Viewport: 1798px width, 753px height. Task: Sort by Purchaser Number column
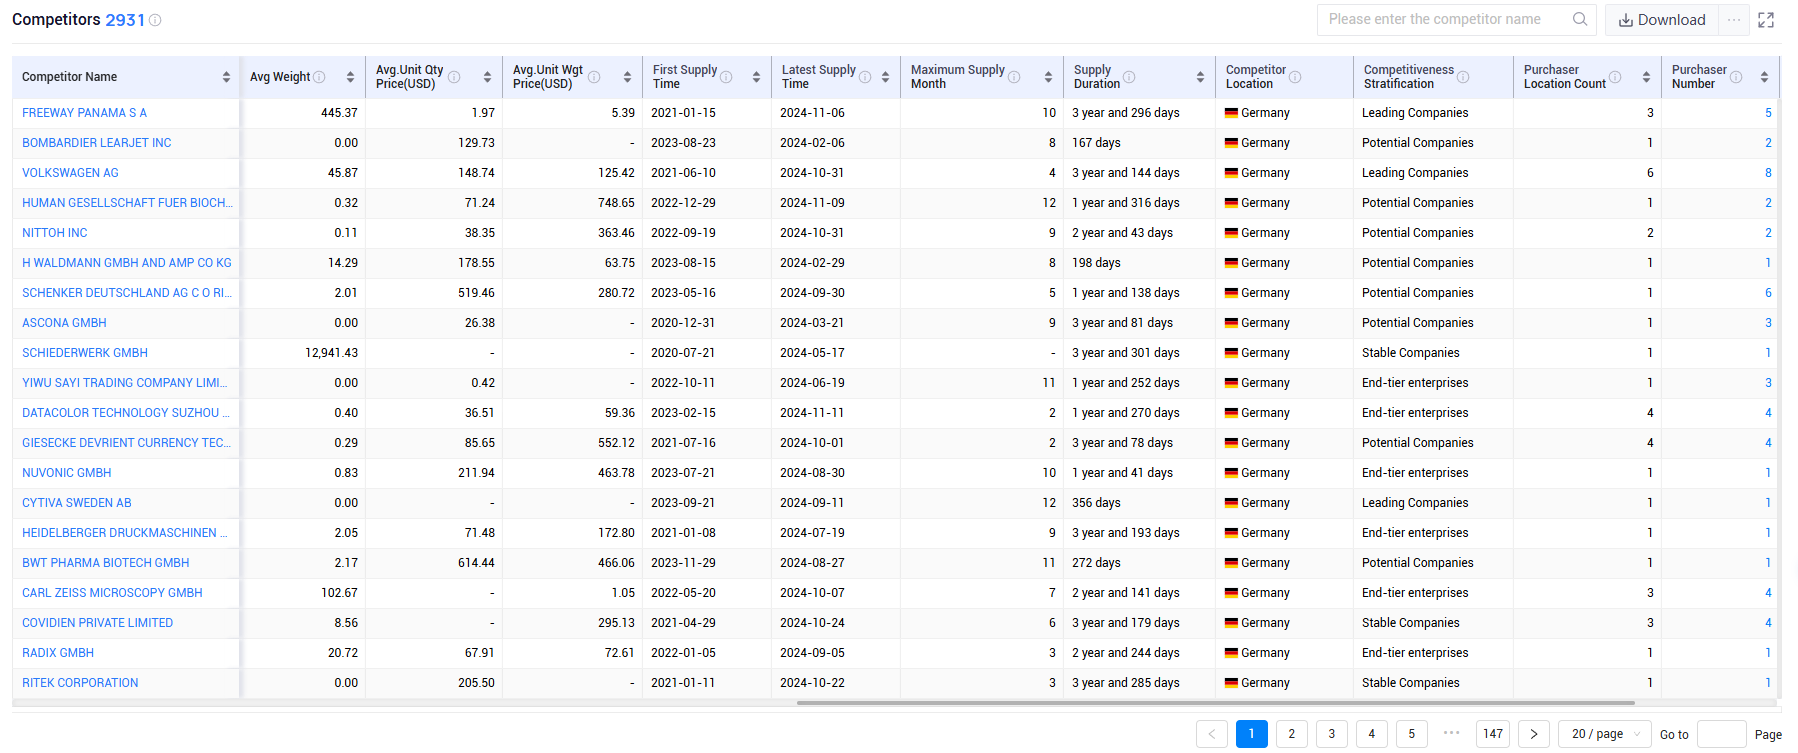(1764, 77)
